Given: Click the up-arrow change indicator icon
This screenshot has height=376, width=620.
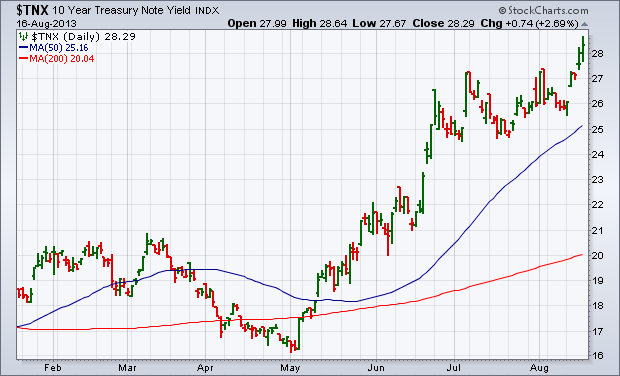Looking at the screenshot, I should (584, 25).
